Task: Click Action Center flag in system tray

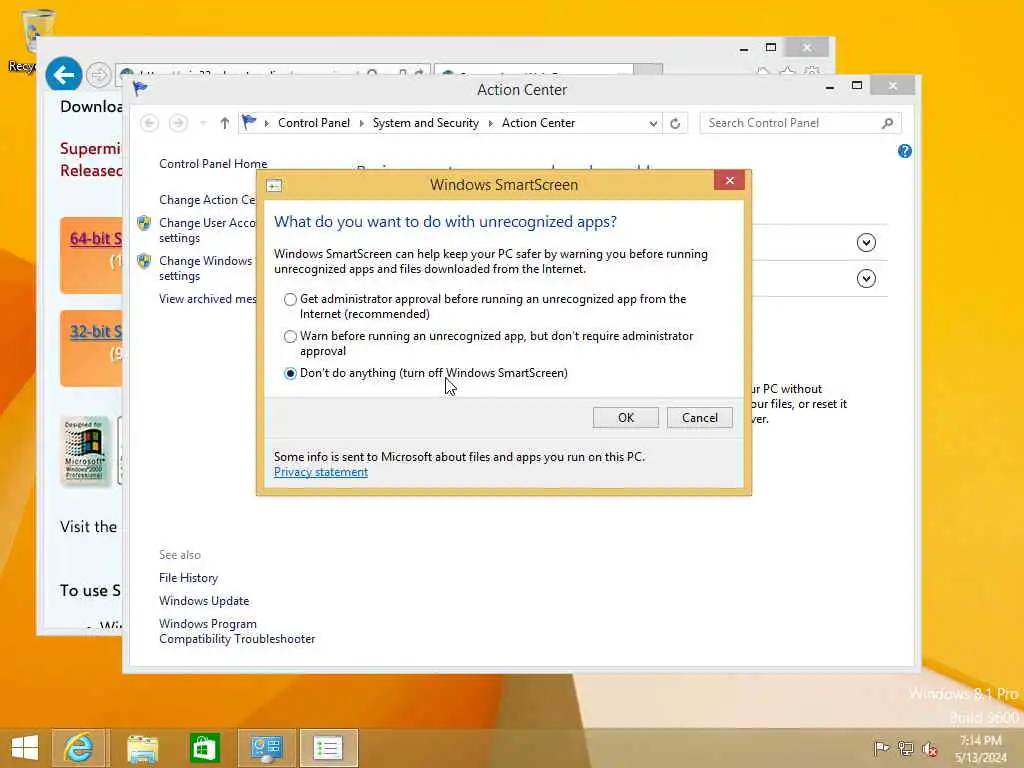Action: [881, 748]
